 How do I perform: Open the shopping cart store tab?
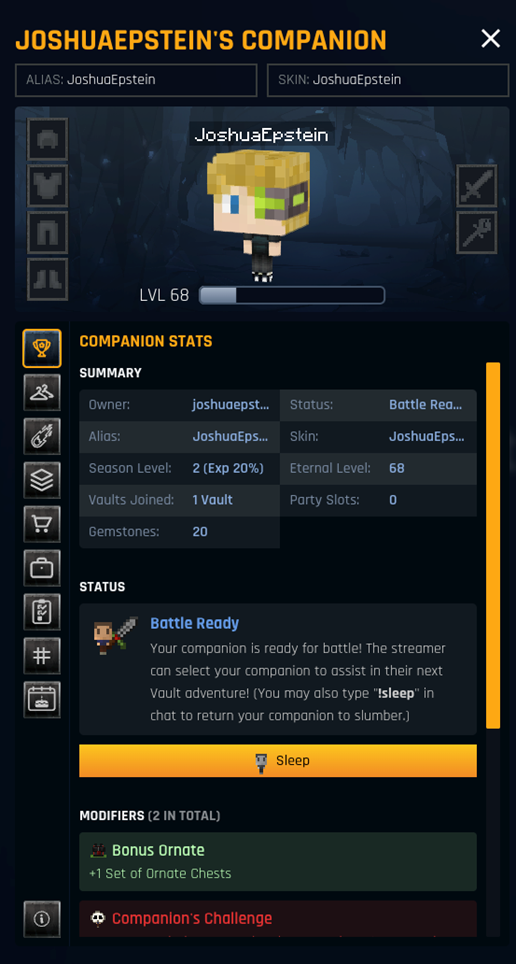click(42, 524)
